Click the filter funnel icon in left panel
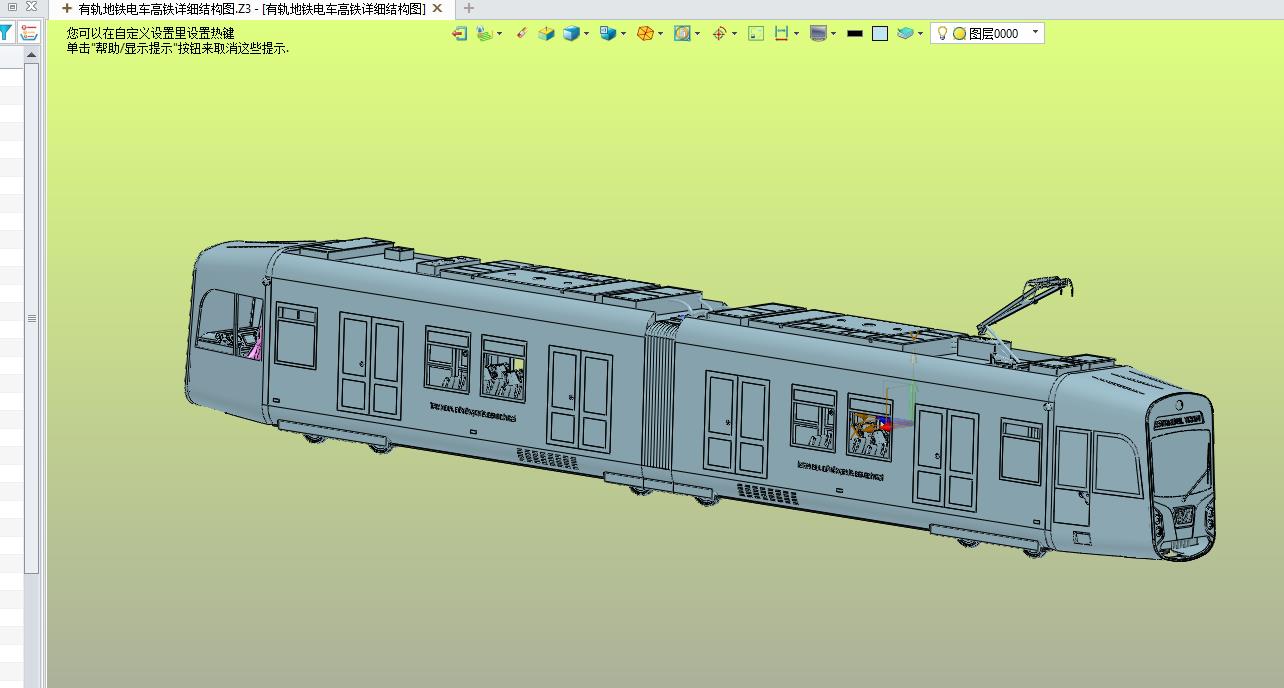The height and width of the screenshot is (688, 1284). (5, 33)
